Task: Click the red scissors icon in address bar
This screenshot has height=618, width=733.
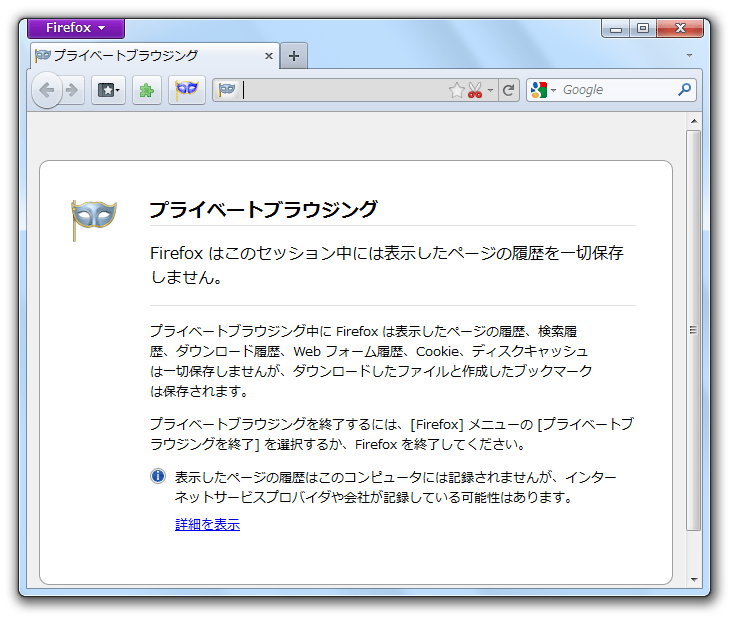Action: [x=475, y=90]
